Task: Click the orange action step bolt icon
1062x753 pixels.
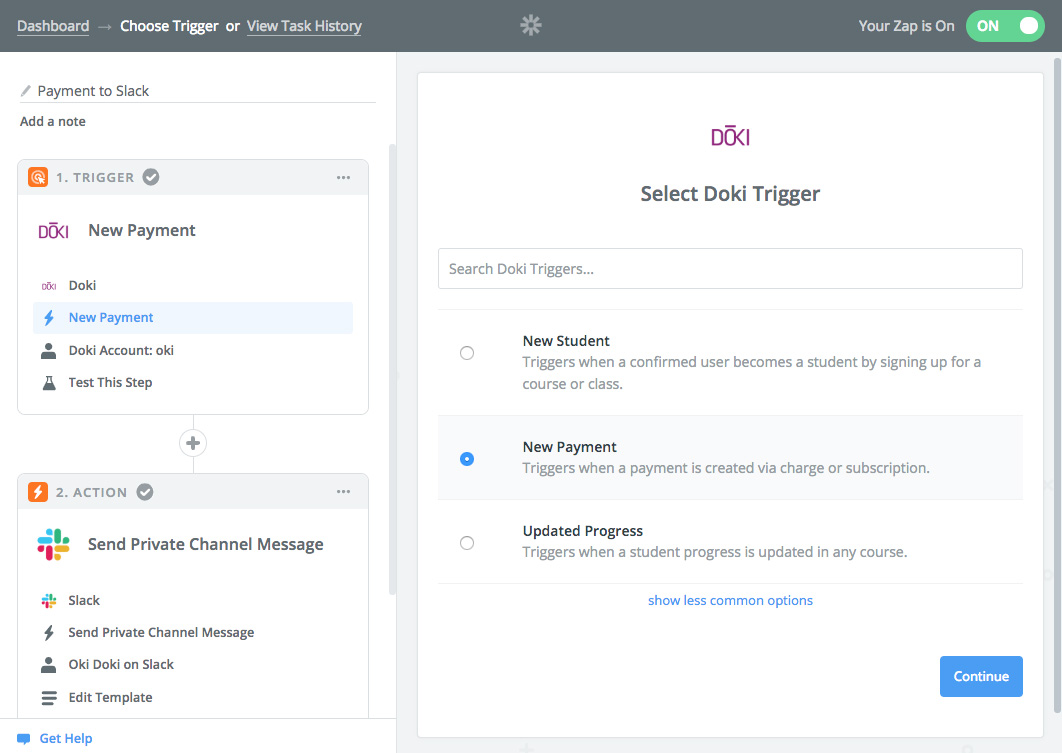Action: [x=38, y=492]
